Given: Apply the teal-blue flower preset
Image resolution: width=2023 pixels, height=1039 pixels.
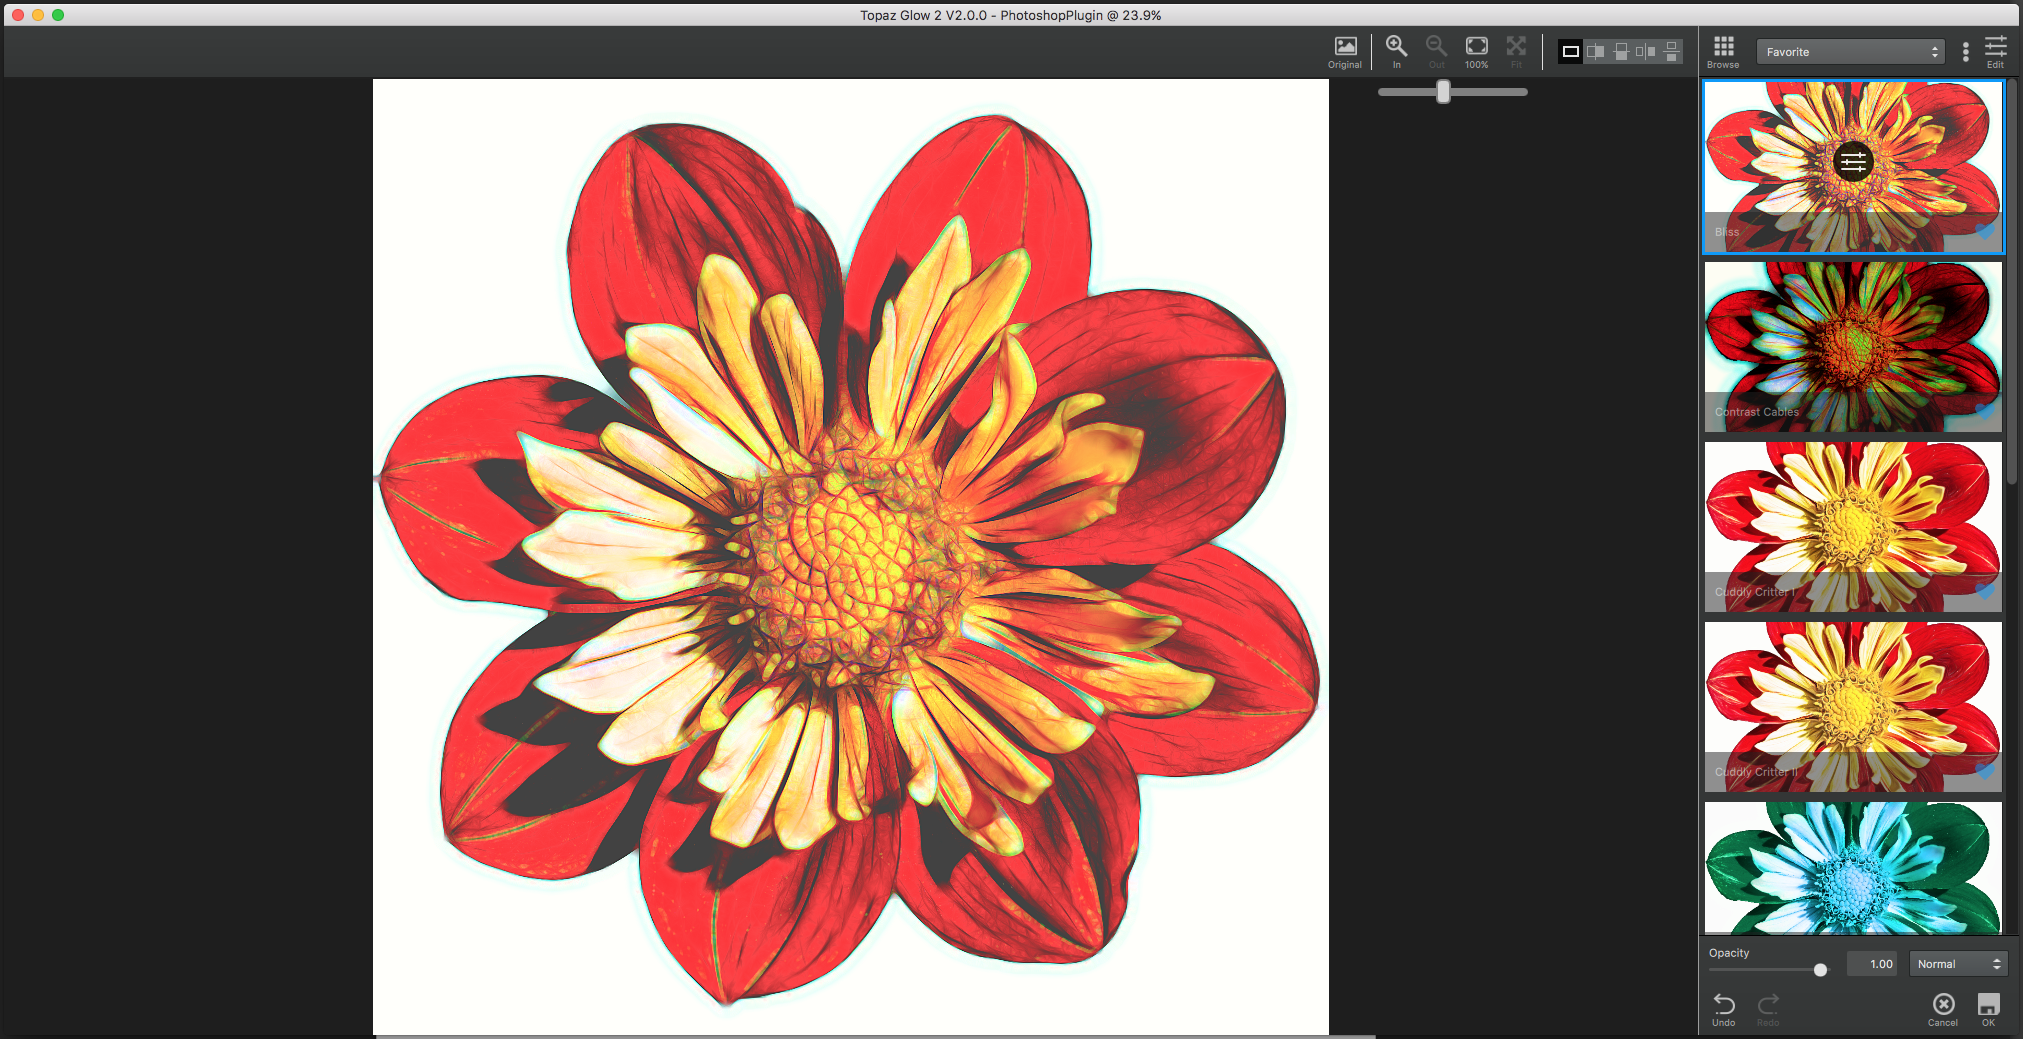Looking at the screenshot, I should [x=1853, y=868].
